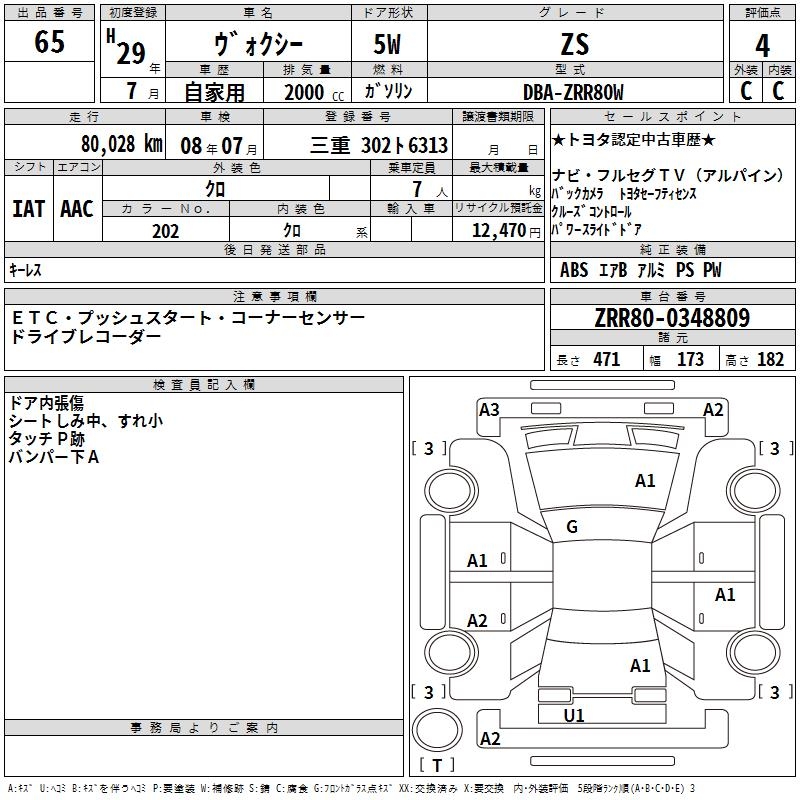
Task: Click the damage code legend line
Action: [x=352, y=789]
